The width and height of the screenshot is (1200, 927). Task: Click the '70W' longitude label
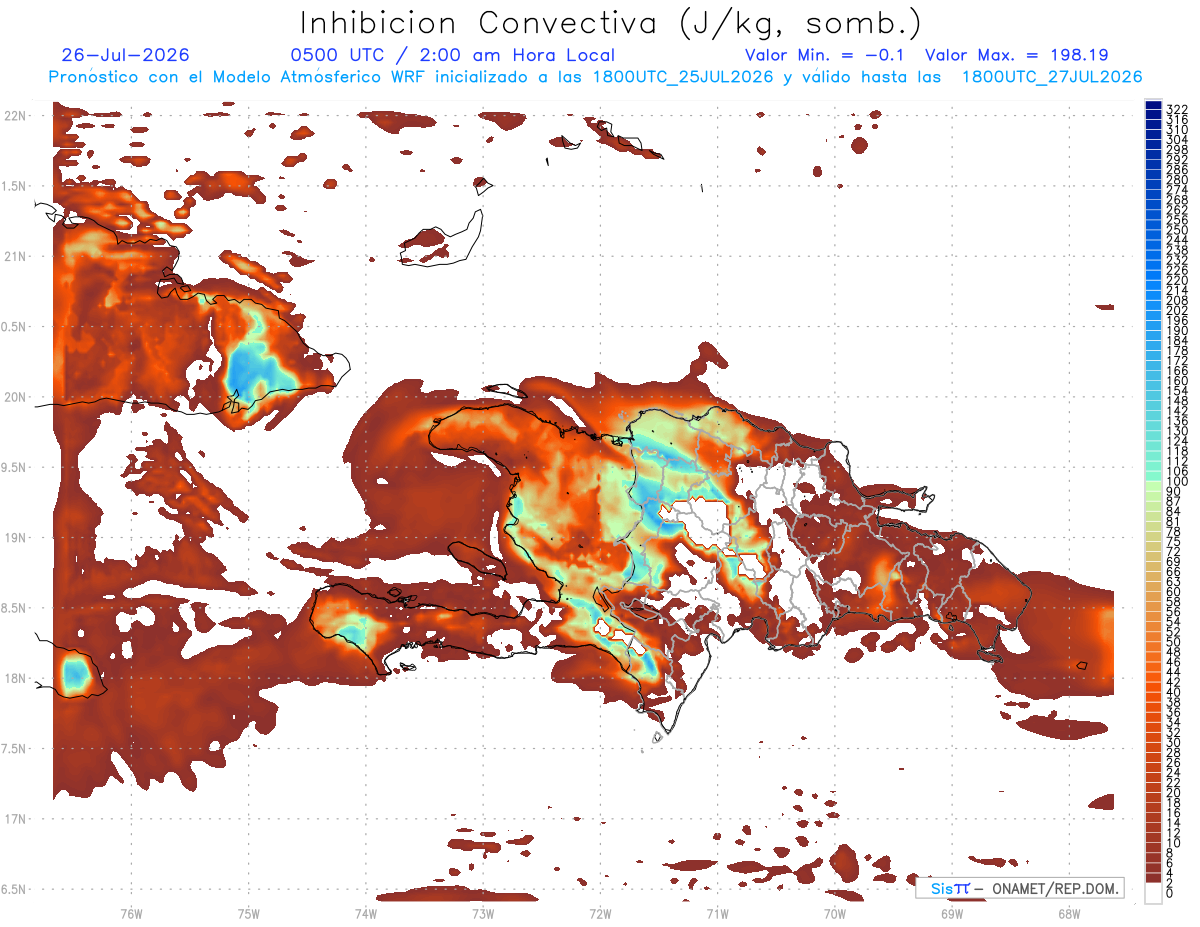click(x=834, y=913)
